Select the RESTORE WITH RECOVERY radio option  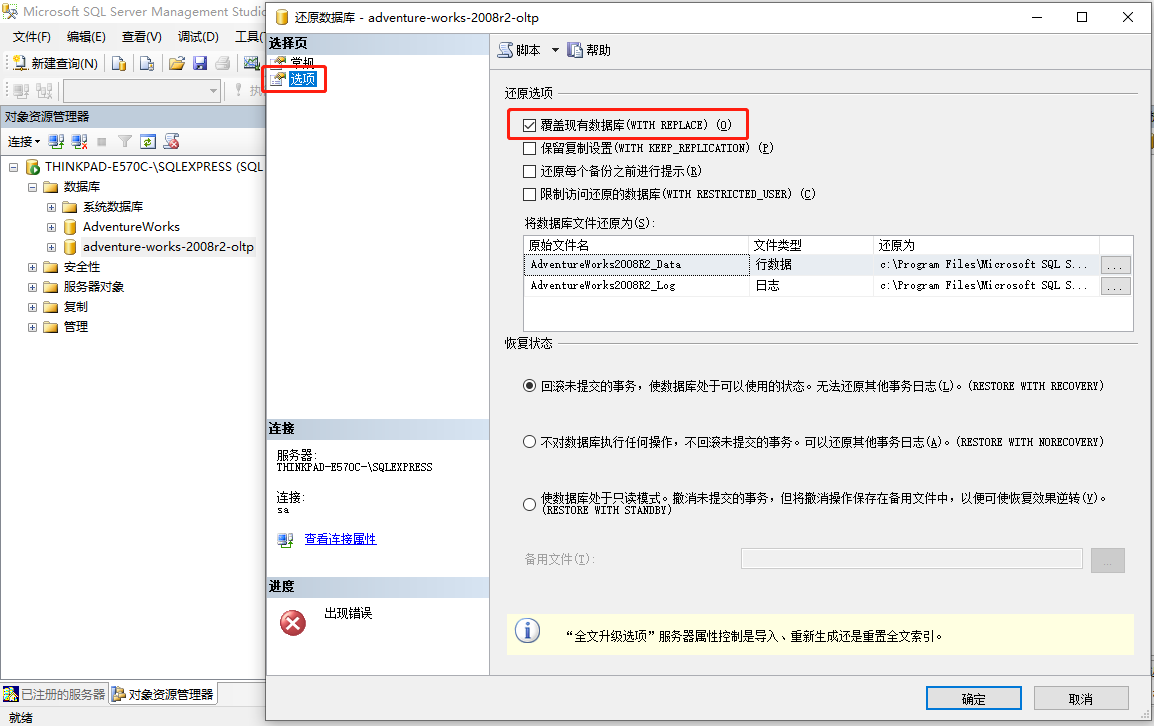coord(529,386)
